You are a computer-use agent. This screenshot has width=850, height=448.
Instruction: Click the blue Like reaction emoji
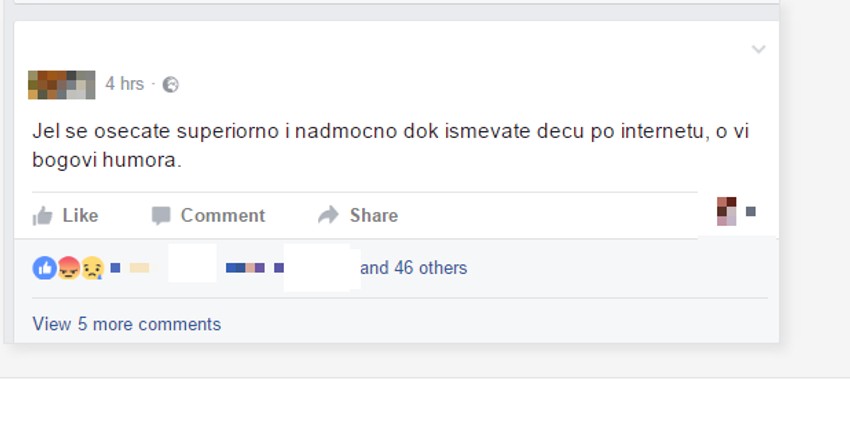point(44,268)
